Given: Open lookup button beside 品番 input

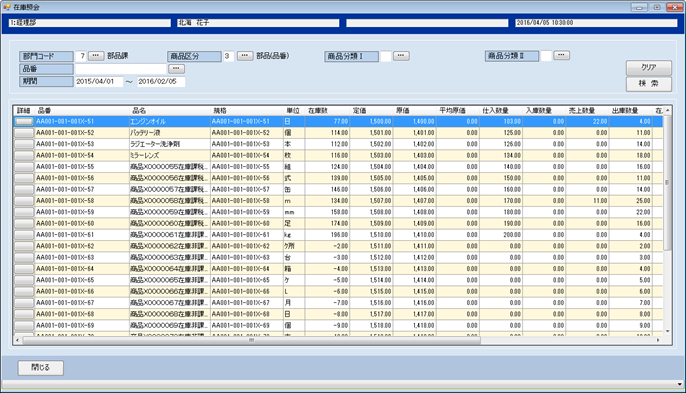Looking at the screenshot, I should 176,69.
